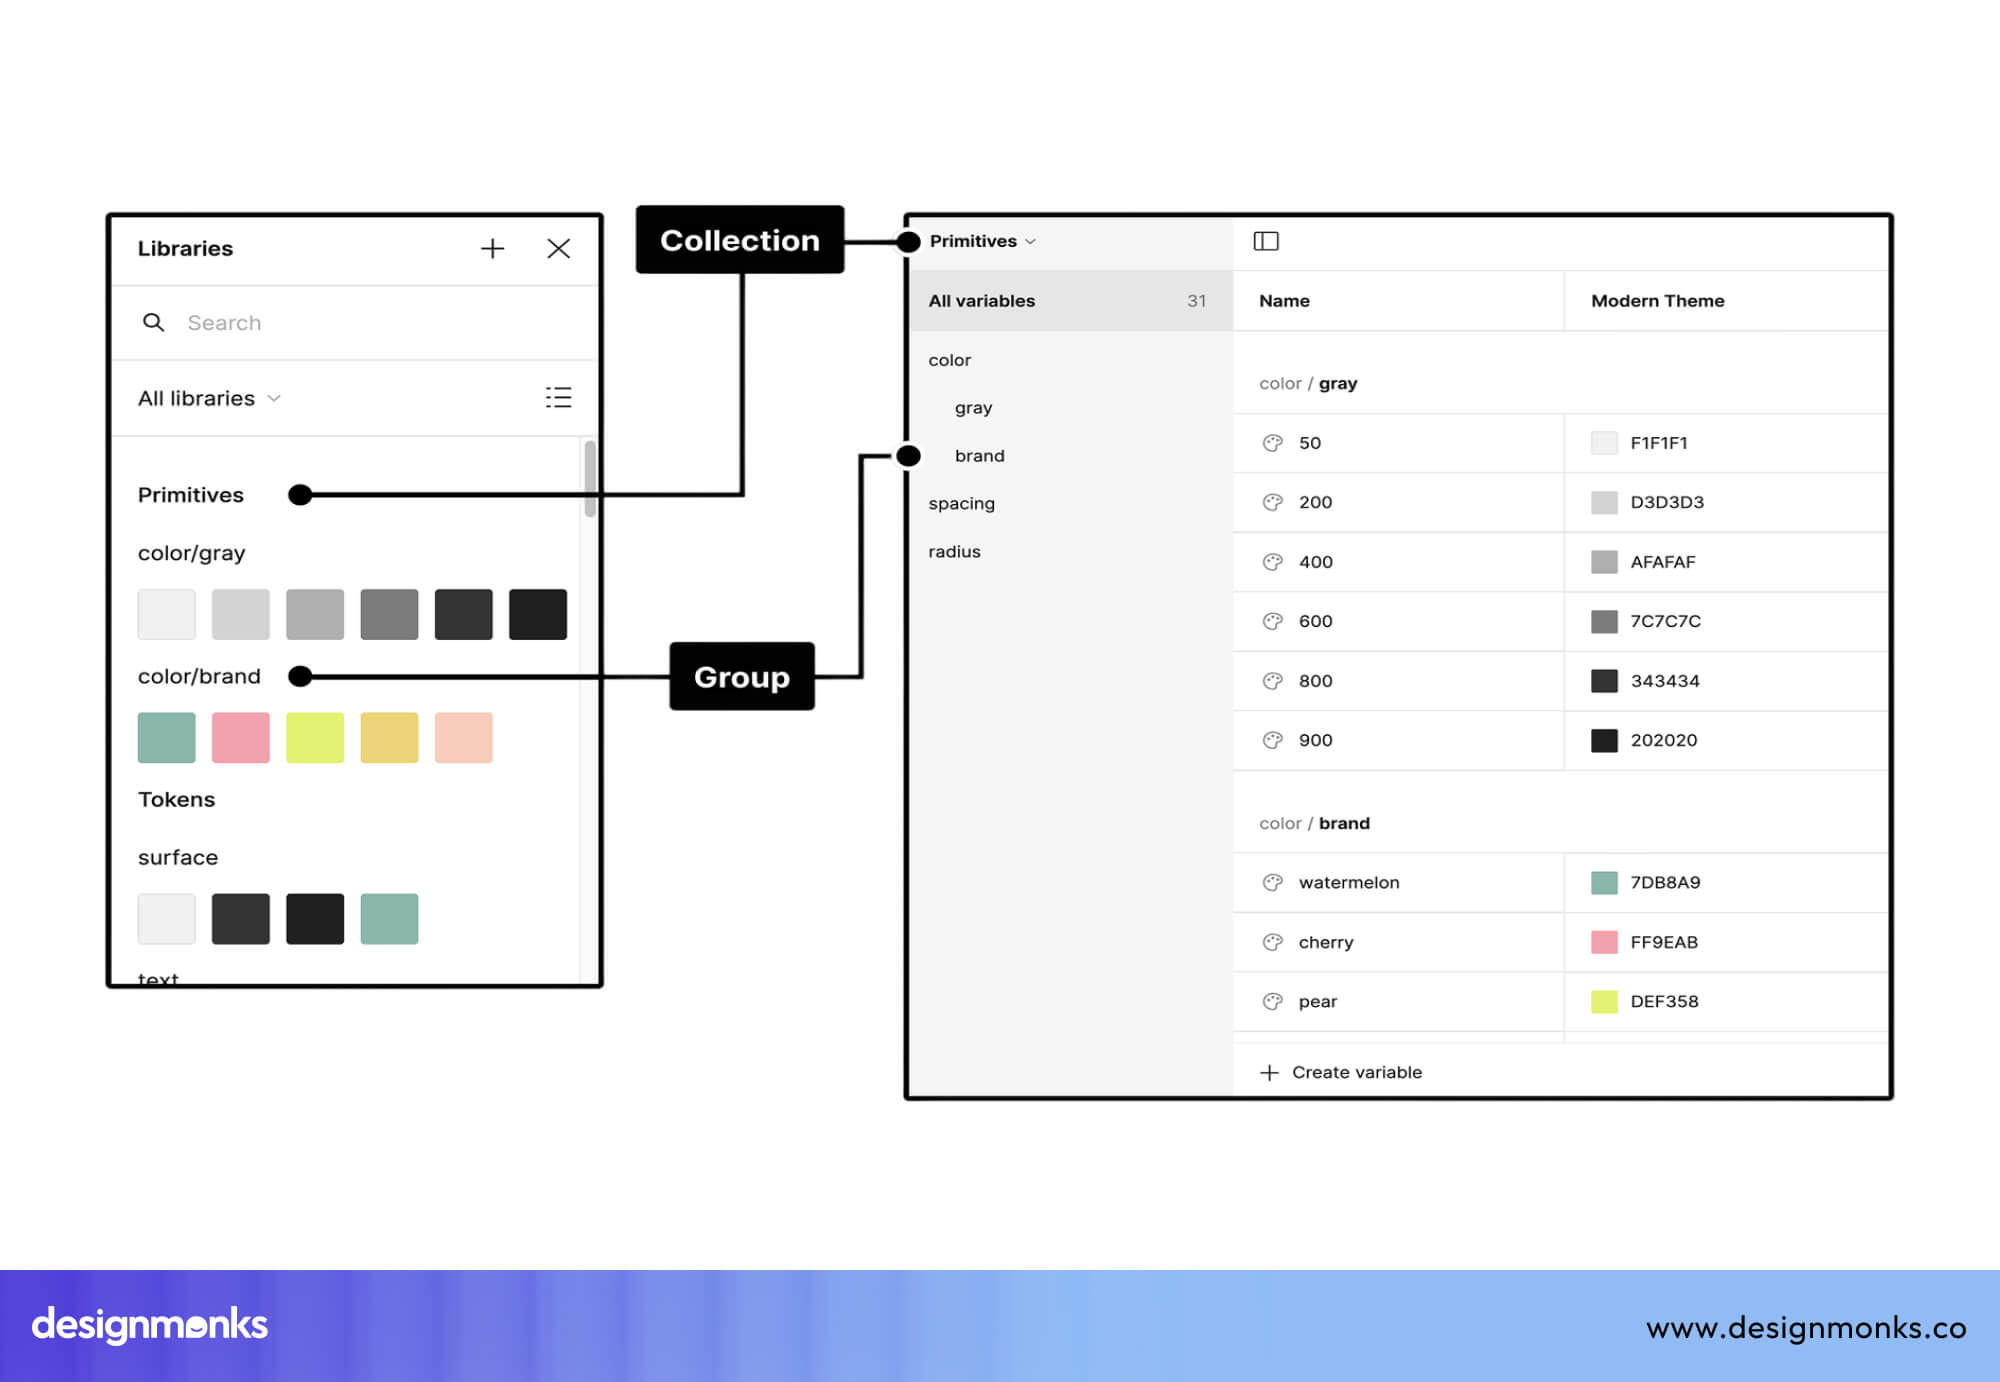Image resolution: width=2000 pixels, height=1382 pixels.
Task: Open the Primitives collection dropdown
Action: pos(983,241)
